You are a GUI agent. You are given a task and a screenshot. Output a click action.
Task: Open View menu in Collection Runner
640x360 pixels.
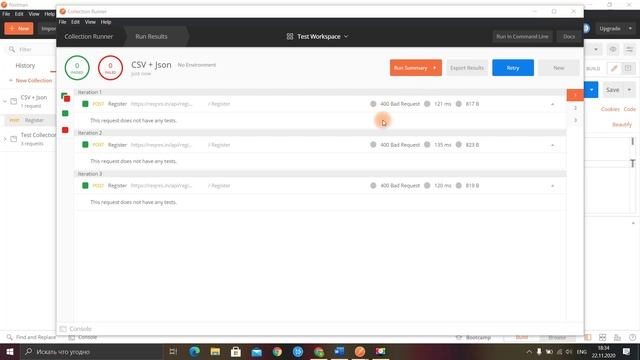coord(90,22)
